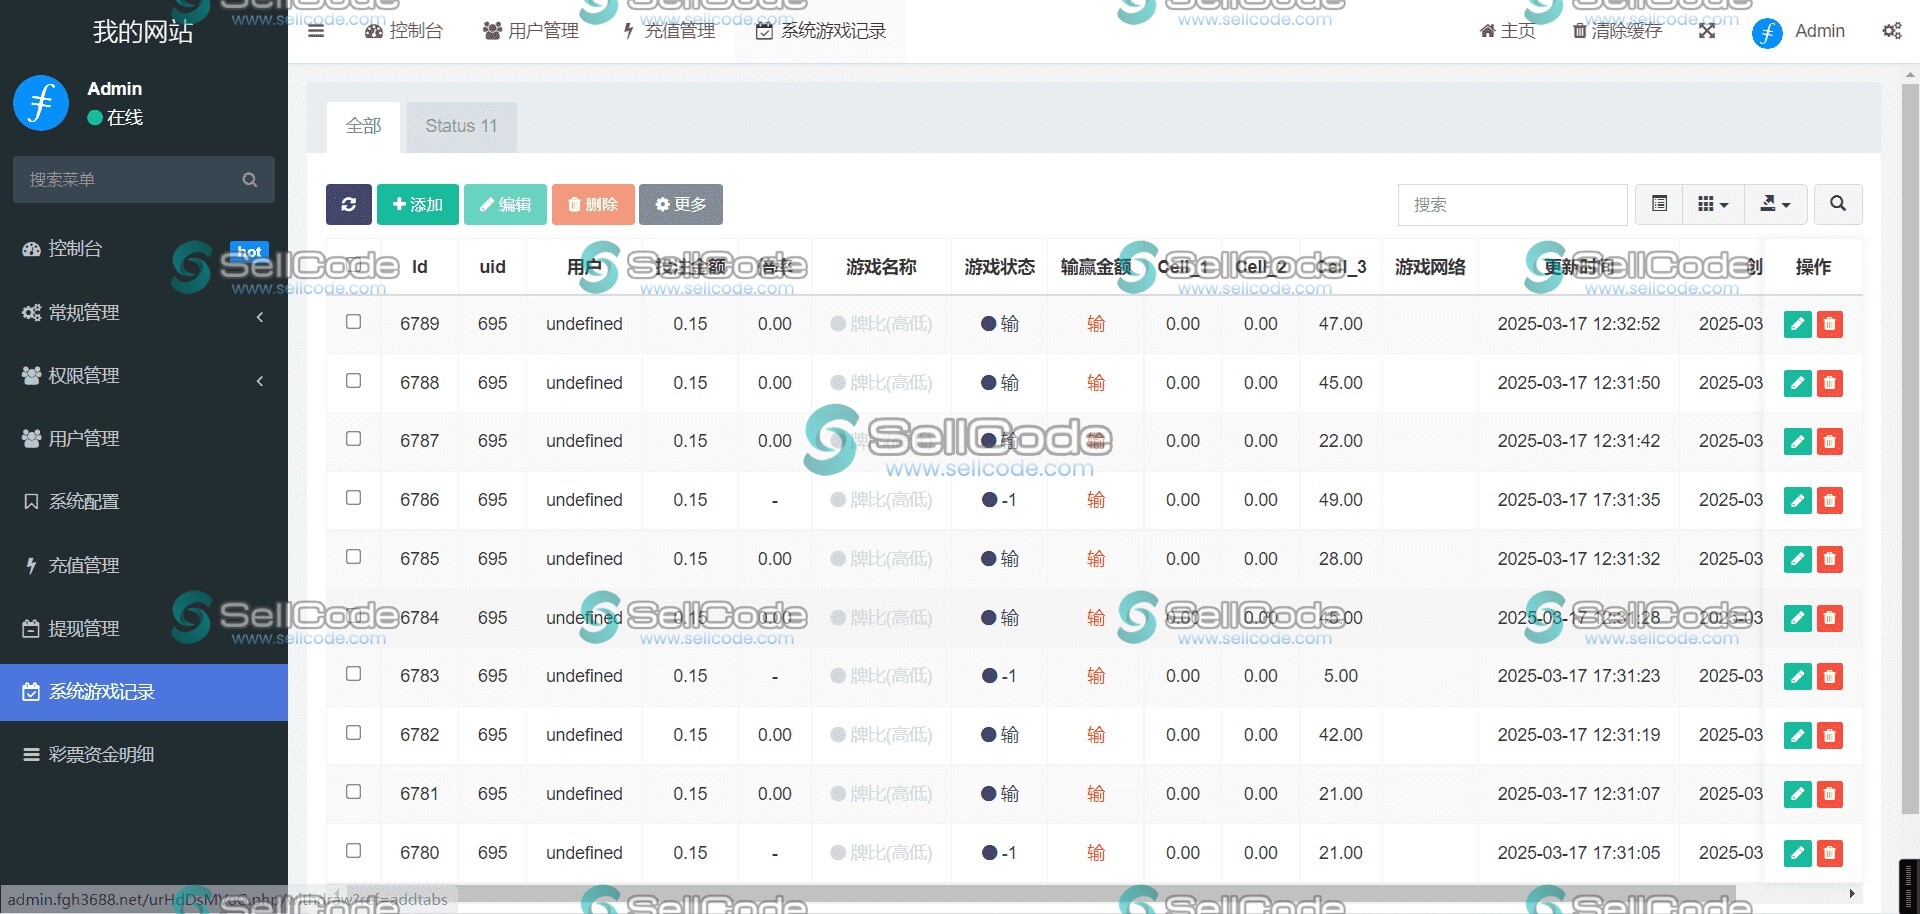Toggle the table card view icon
Image resolution: width=1920 pixels, height=914 pixels.
coord(1659,204)
